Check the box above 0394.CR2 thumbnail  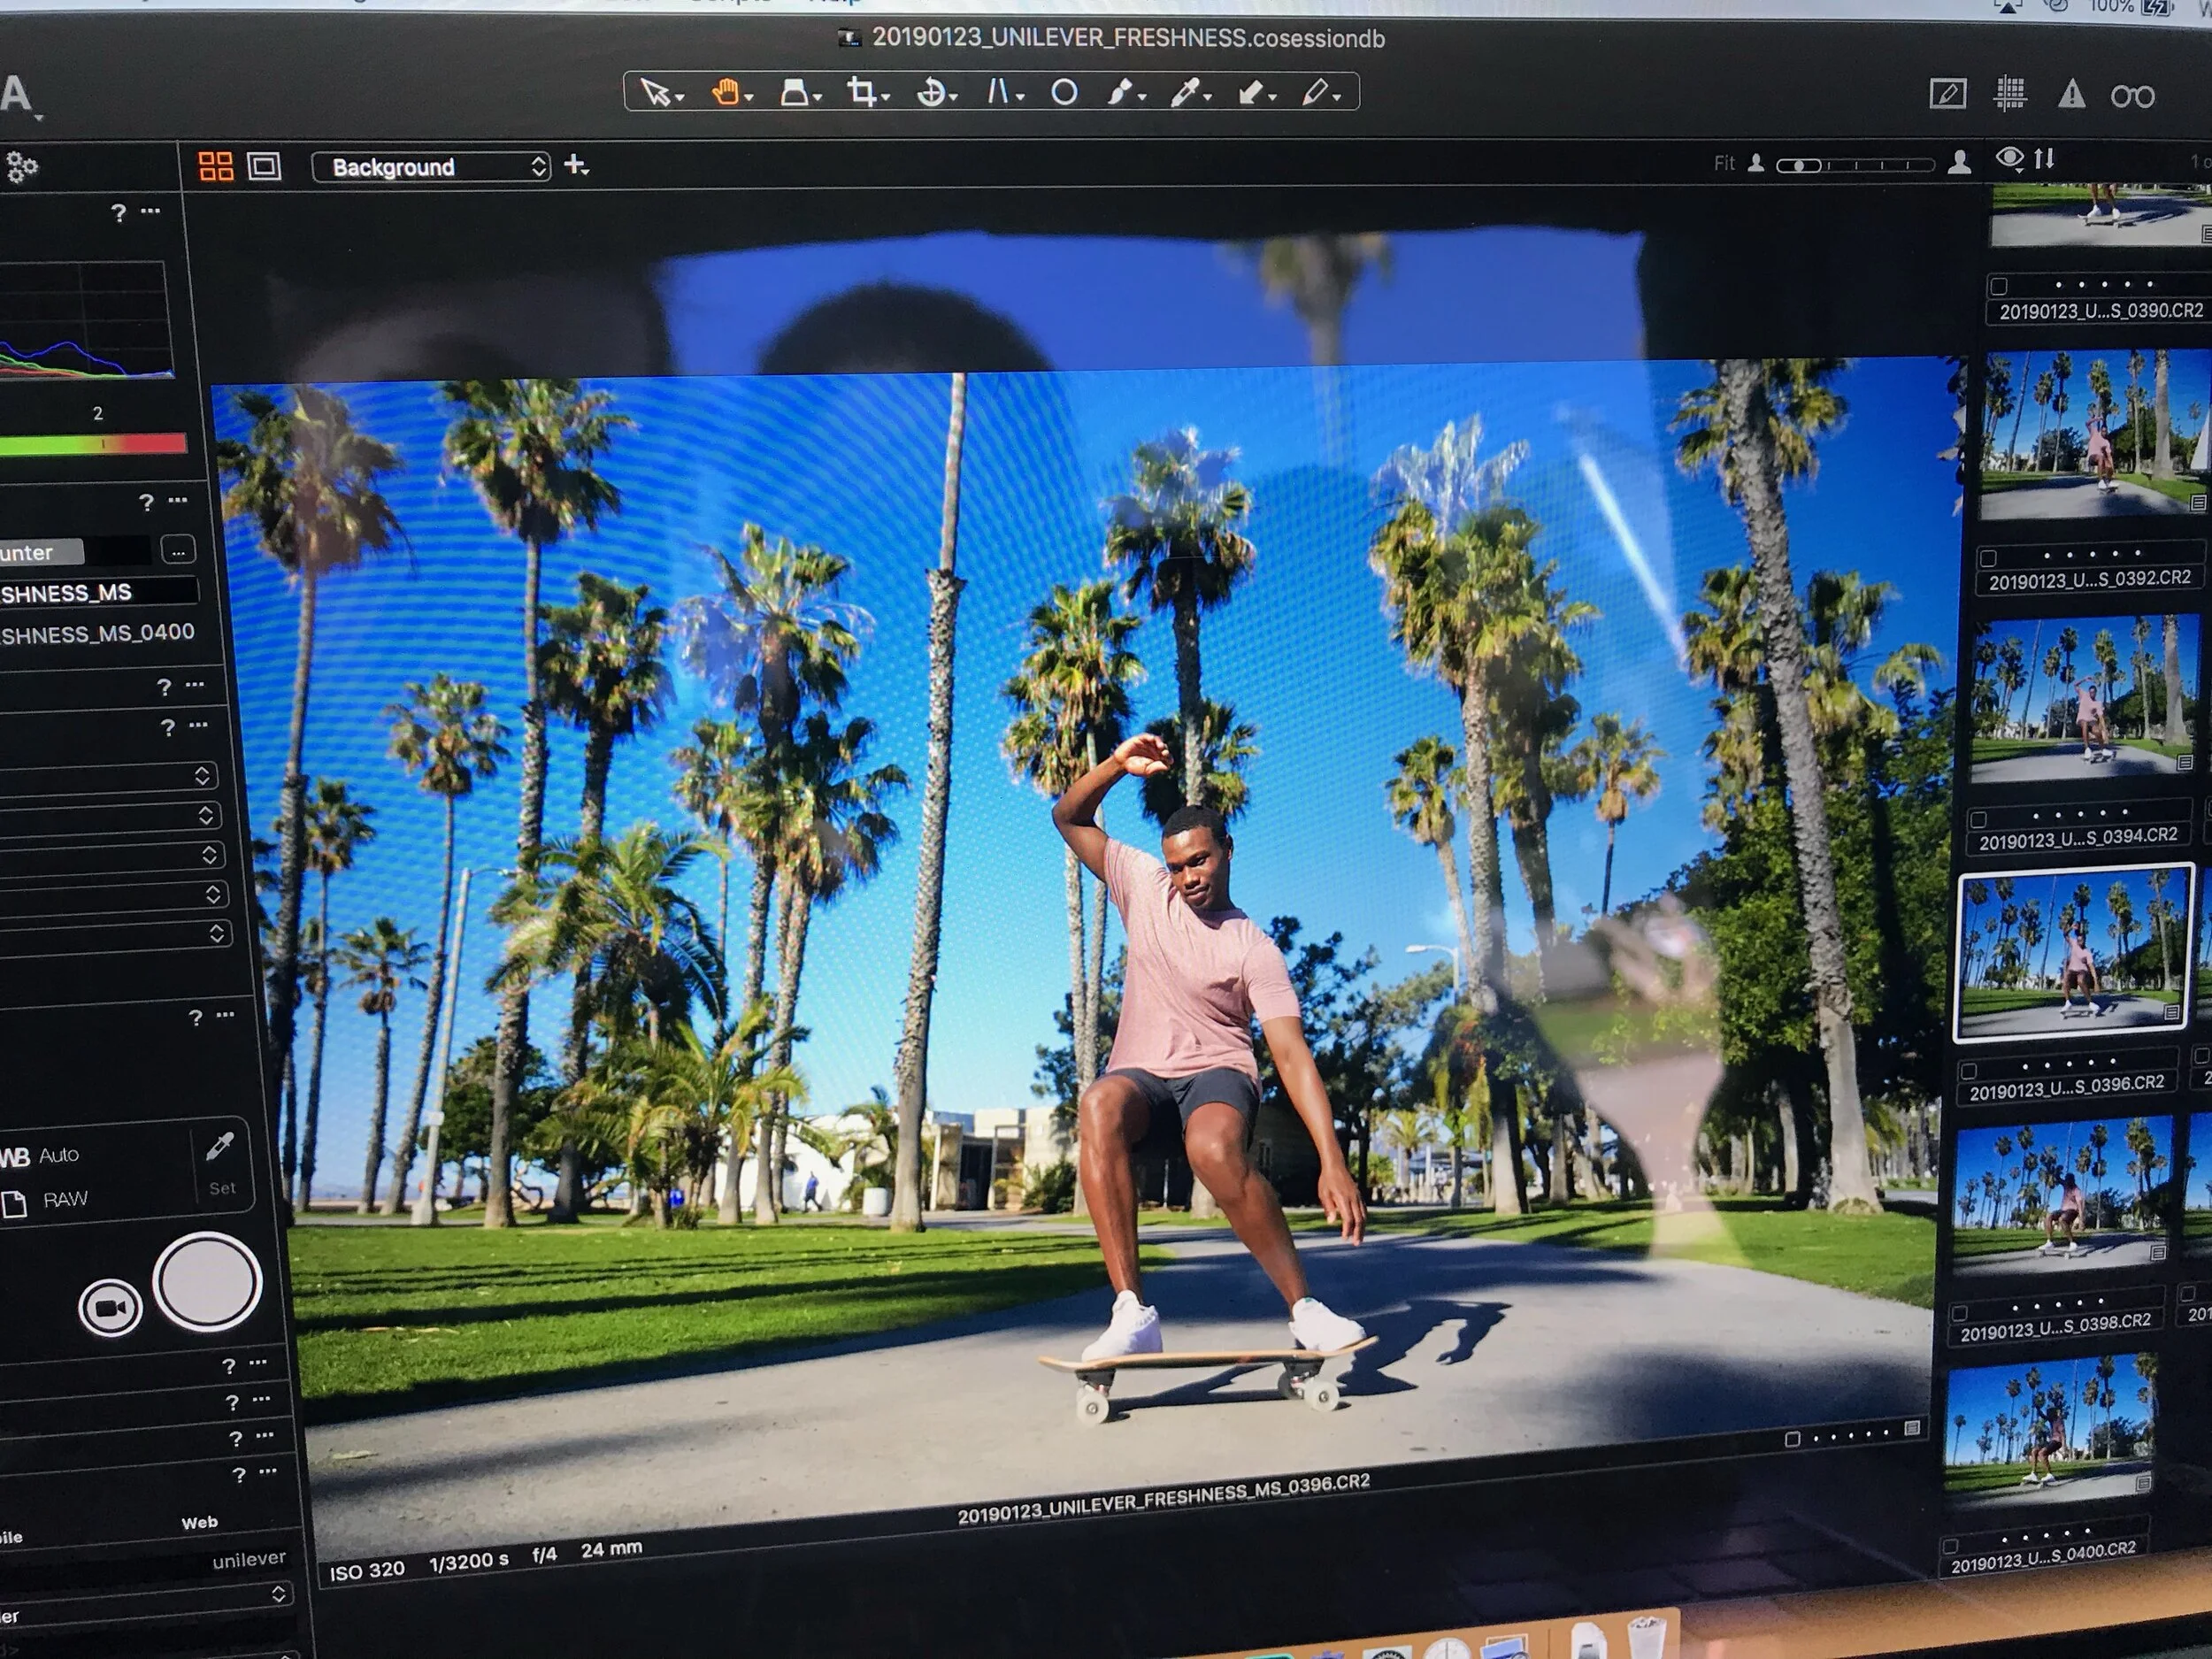(1978, 819)
